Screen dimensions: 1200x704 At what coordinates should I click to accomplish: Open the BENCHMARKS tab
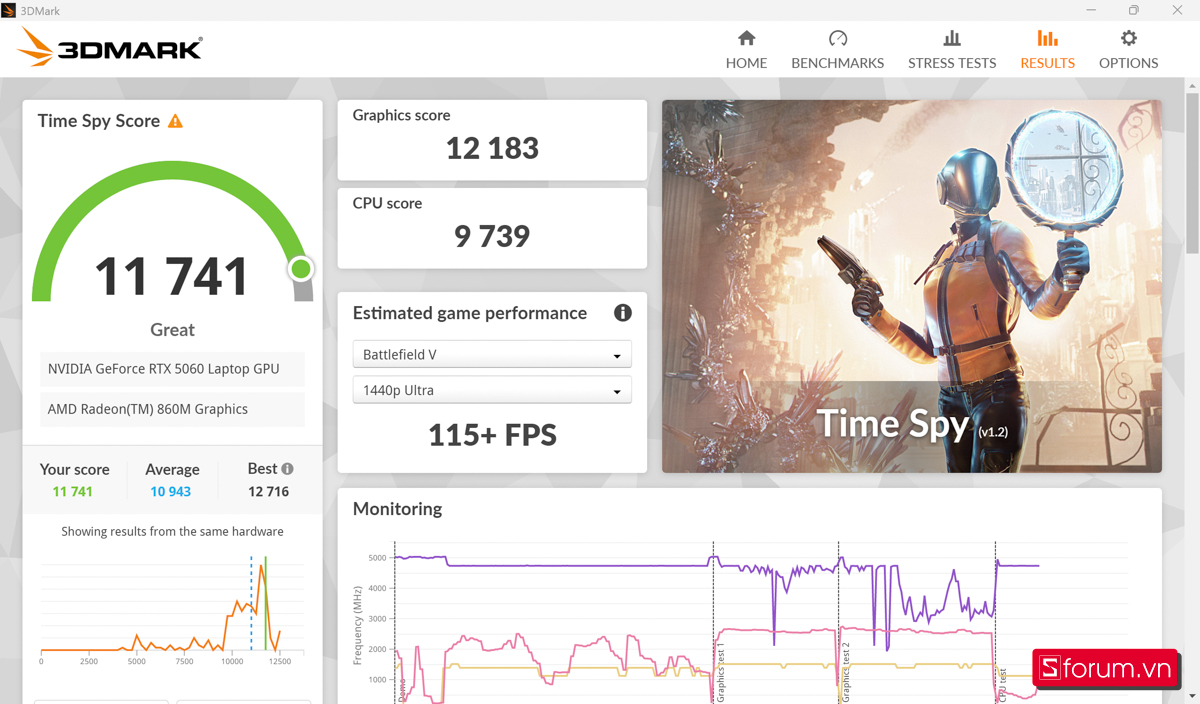pyautogui.click(x=837, y=50)
